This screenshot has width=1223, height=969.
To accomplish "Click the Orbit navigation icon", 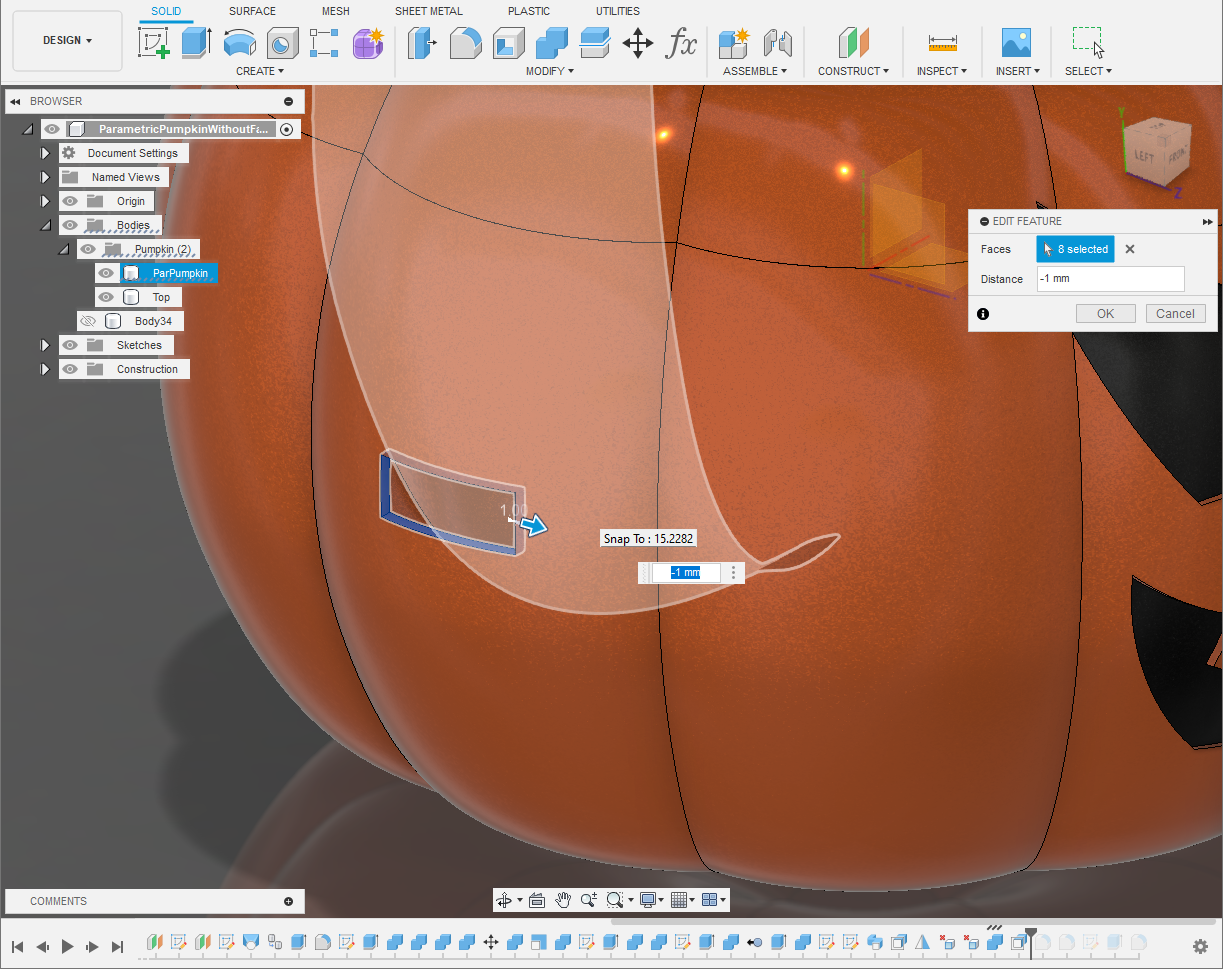I will [x=503, y=900].
